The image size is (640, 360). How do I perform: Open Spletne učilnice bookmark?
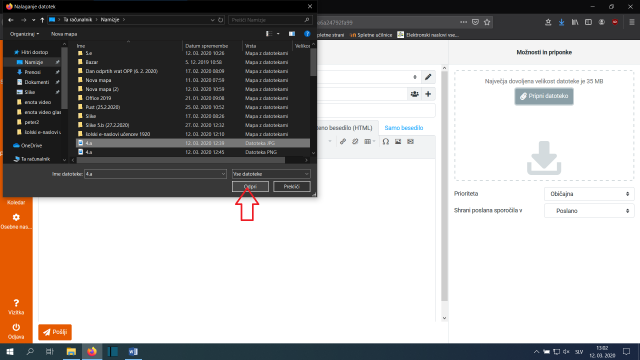tap(371, 35)
